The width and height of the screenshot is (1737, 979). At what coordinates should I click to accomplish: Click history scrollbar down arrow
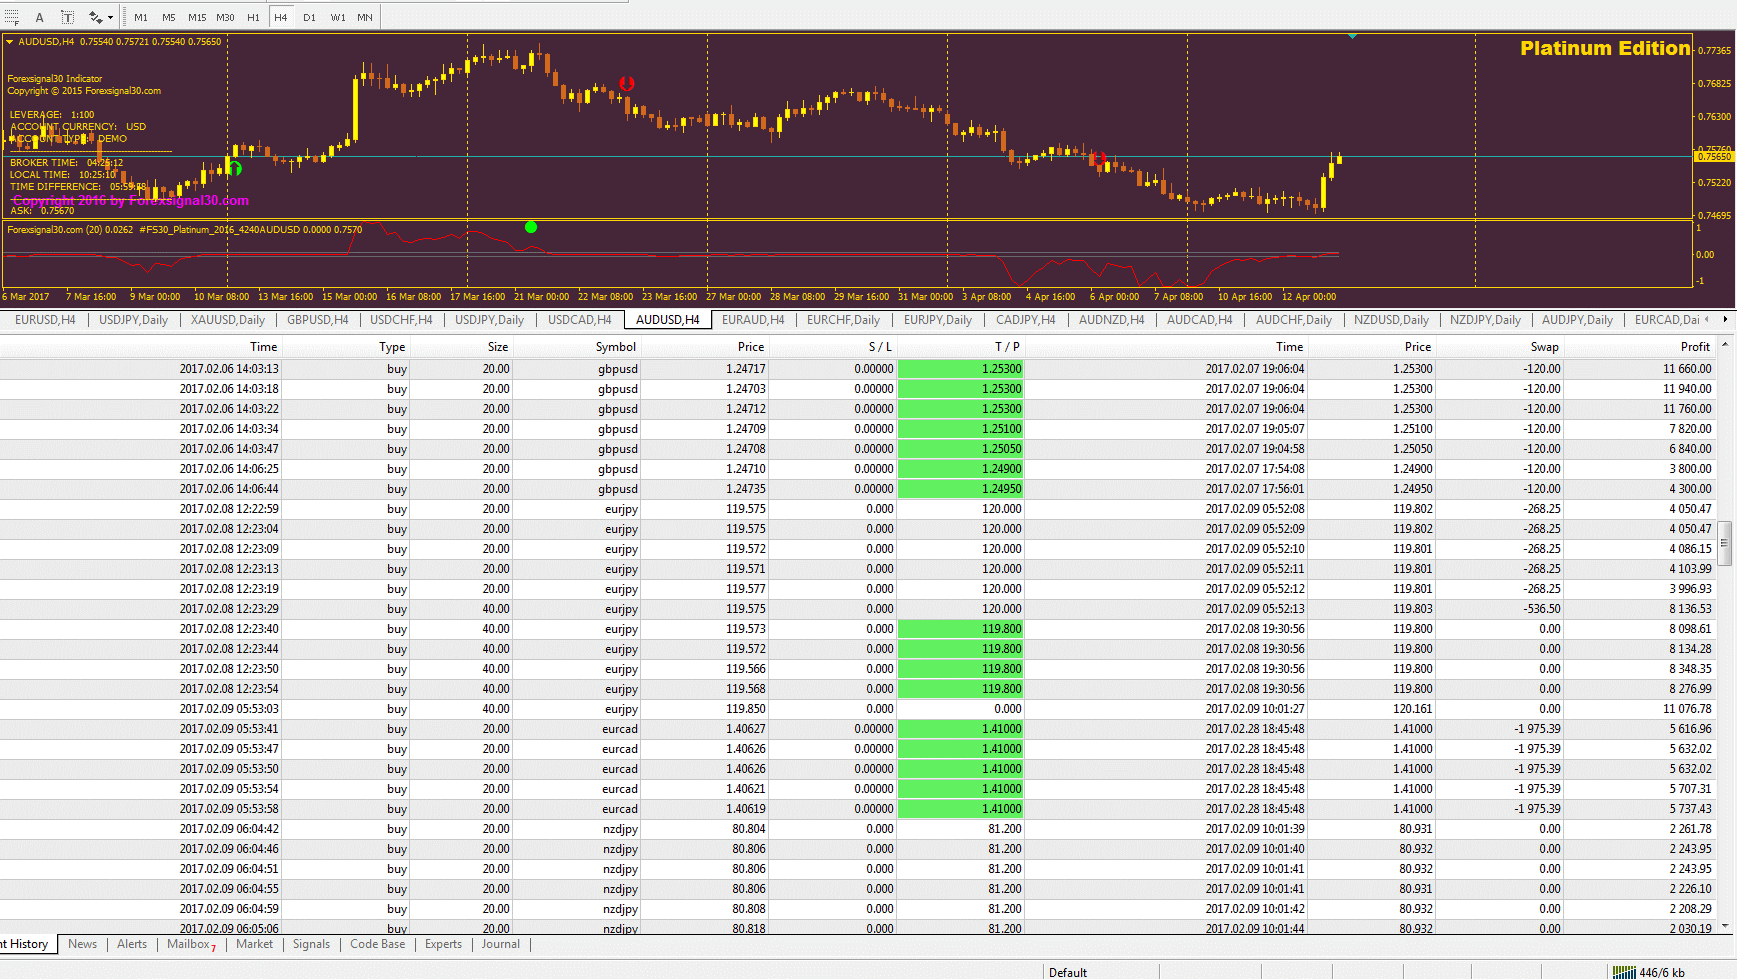pos(1725,927)
